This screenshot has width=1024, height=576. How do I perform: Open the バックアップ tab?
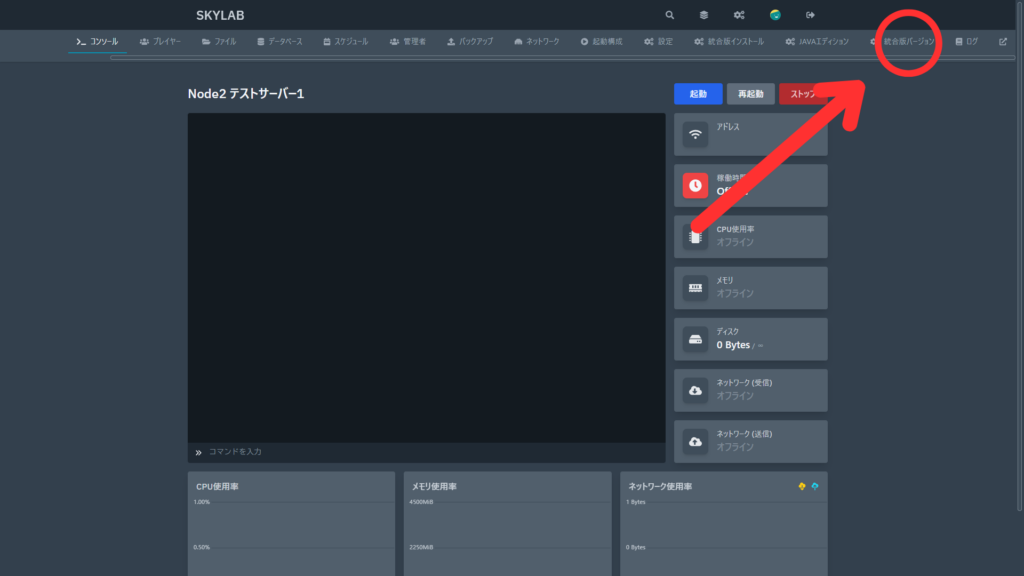point(470,42)
